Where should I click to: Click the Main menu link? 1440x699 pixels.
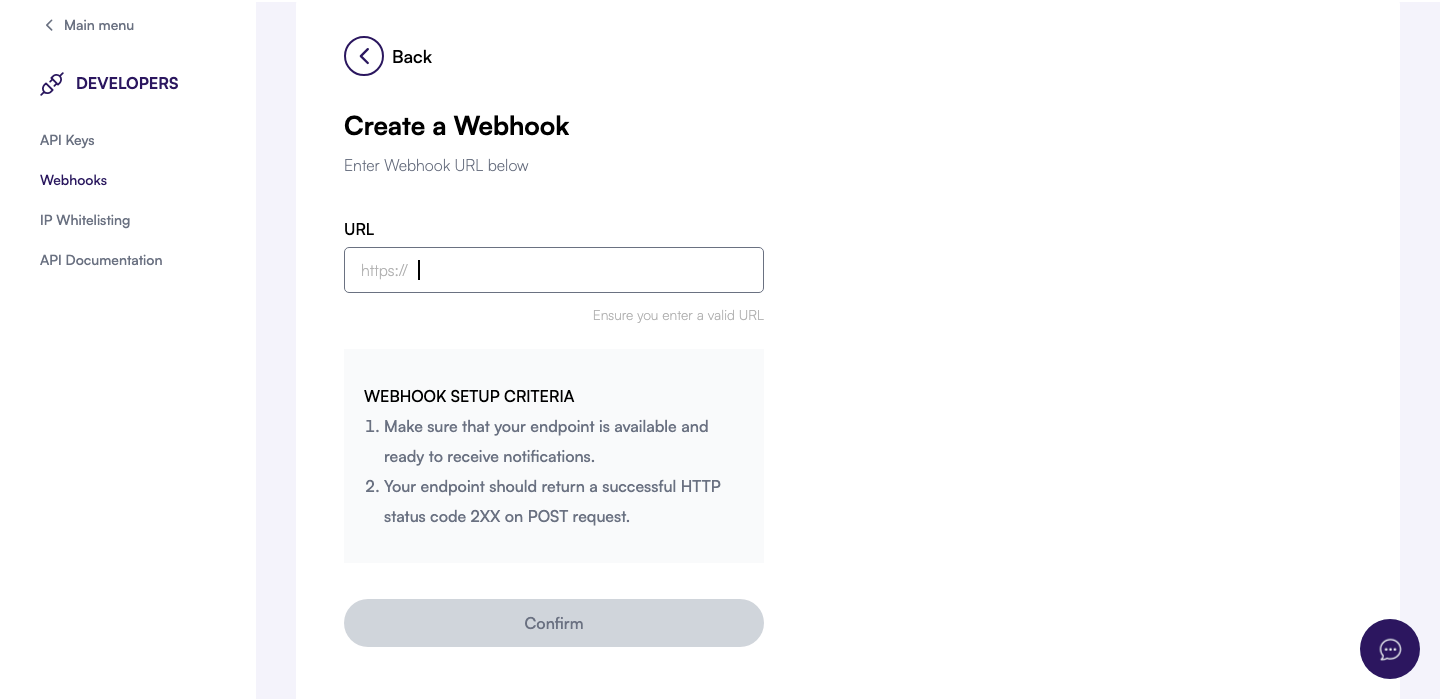click(x=98, y=25)
